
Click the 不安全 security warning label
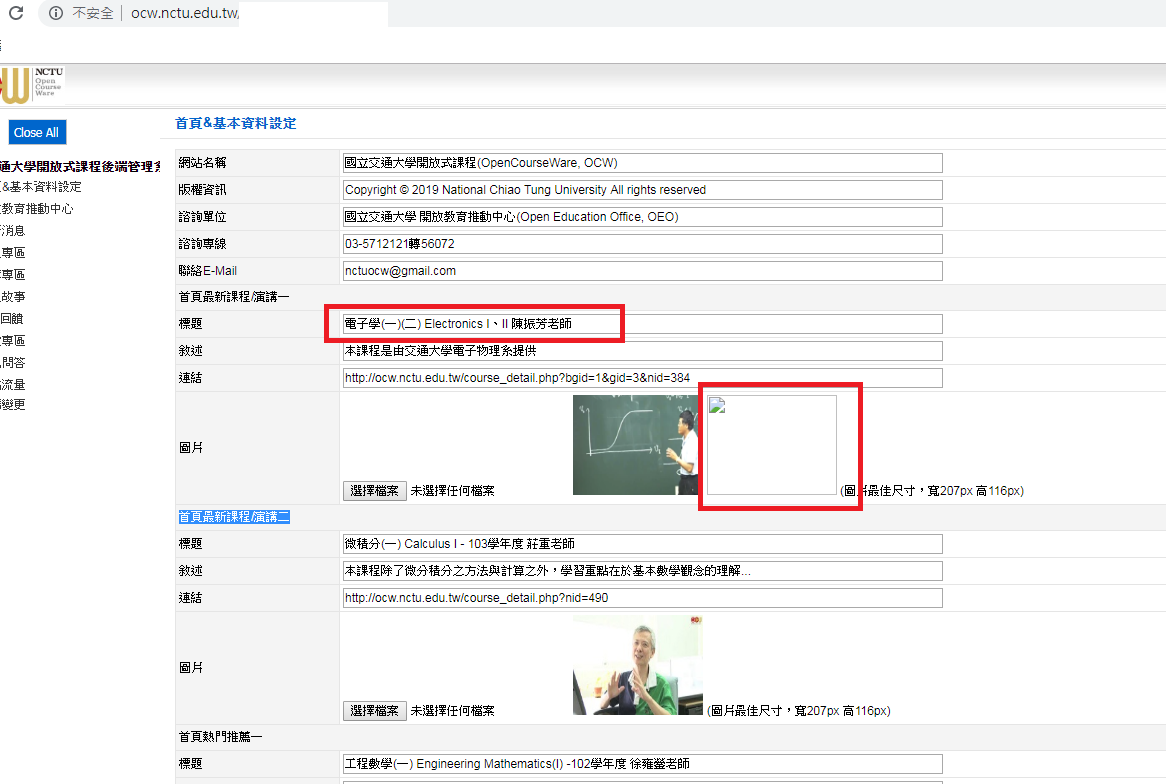(x=92, y=13)
